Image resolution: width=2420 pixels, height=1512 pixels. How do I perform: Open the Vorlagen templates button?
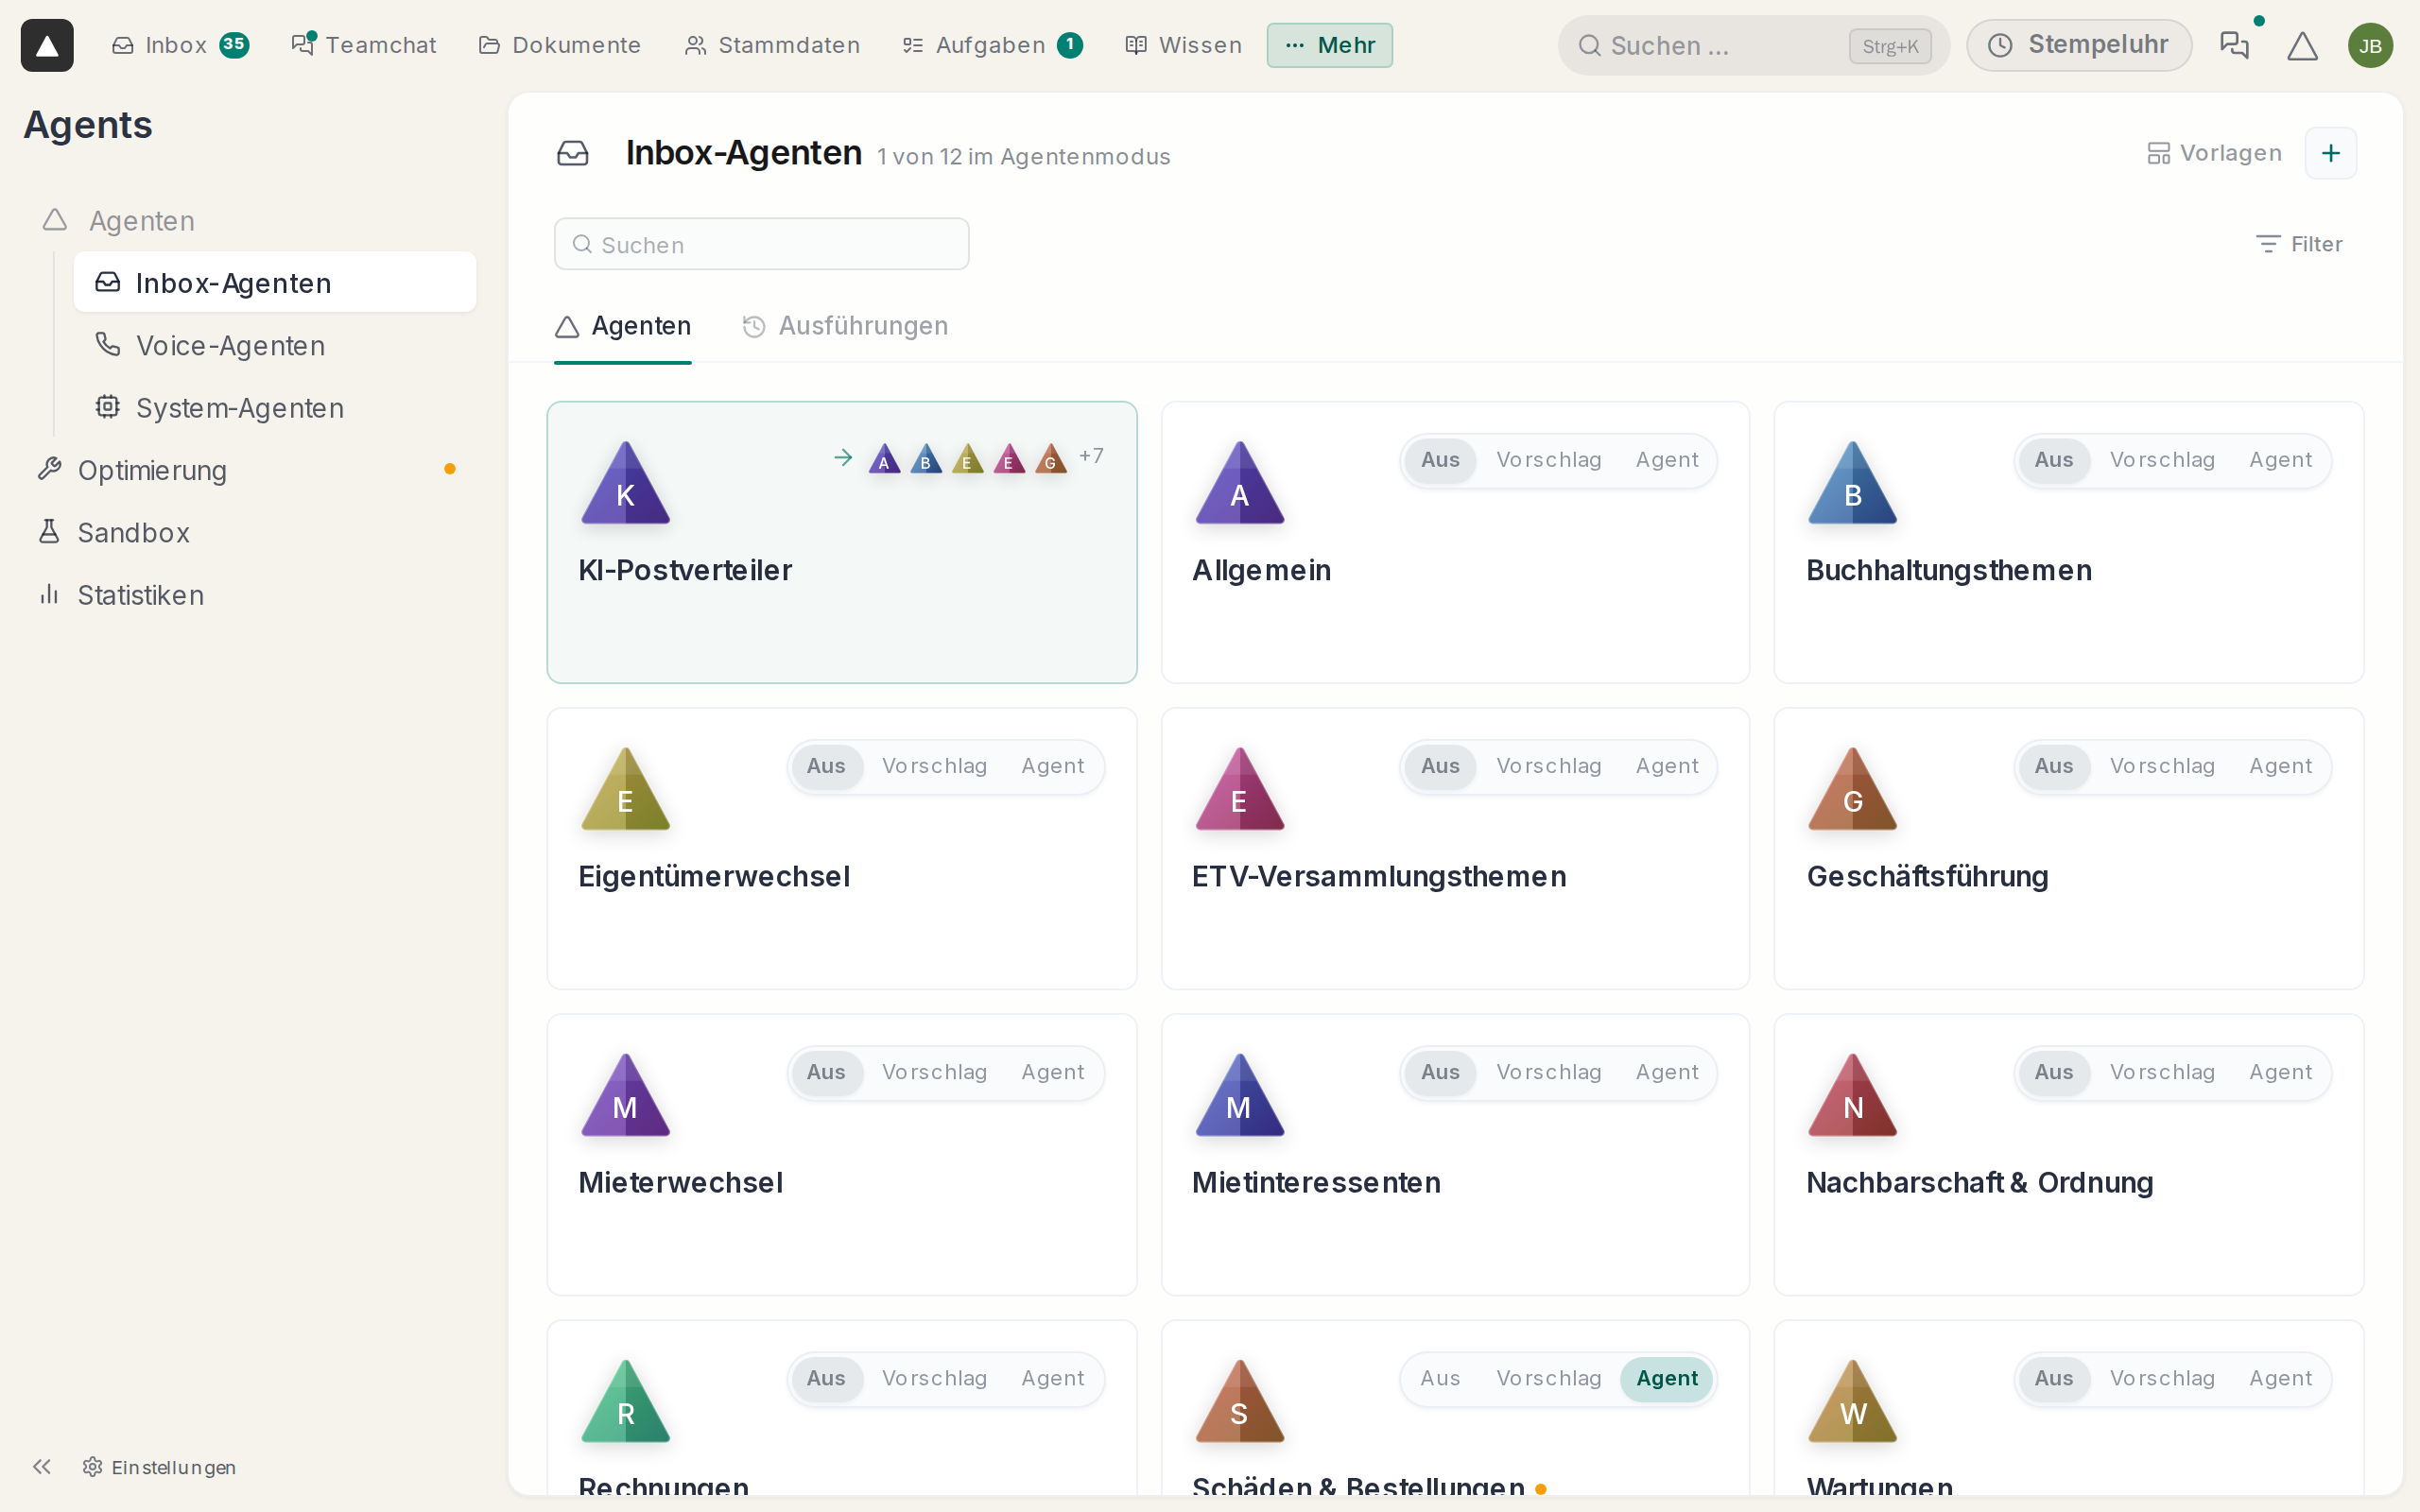(x=2214, y=153)
